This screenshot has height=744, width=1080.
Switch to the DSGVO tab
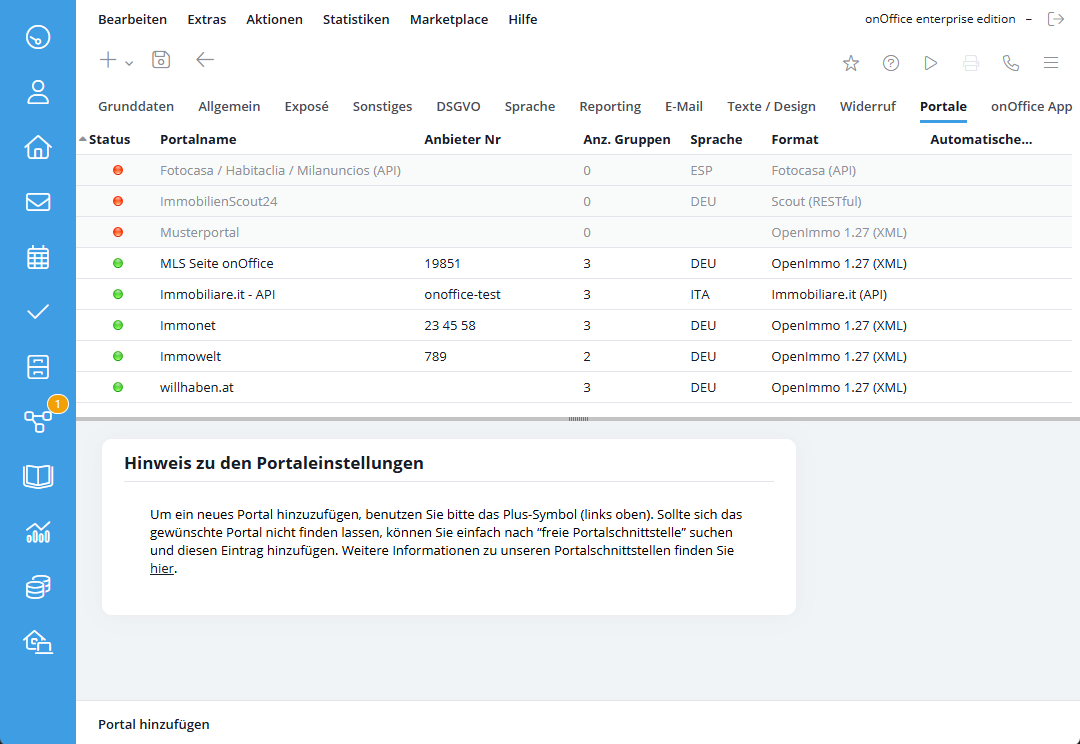click(458, 106)
